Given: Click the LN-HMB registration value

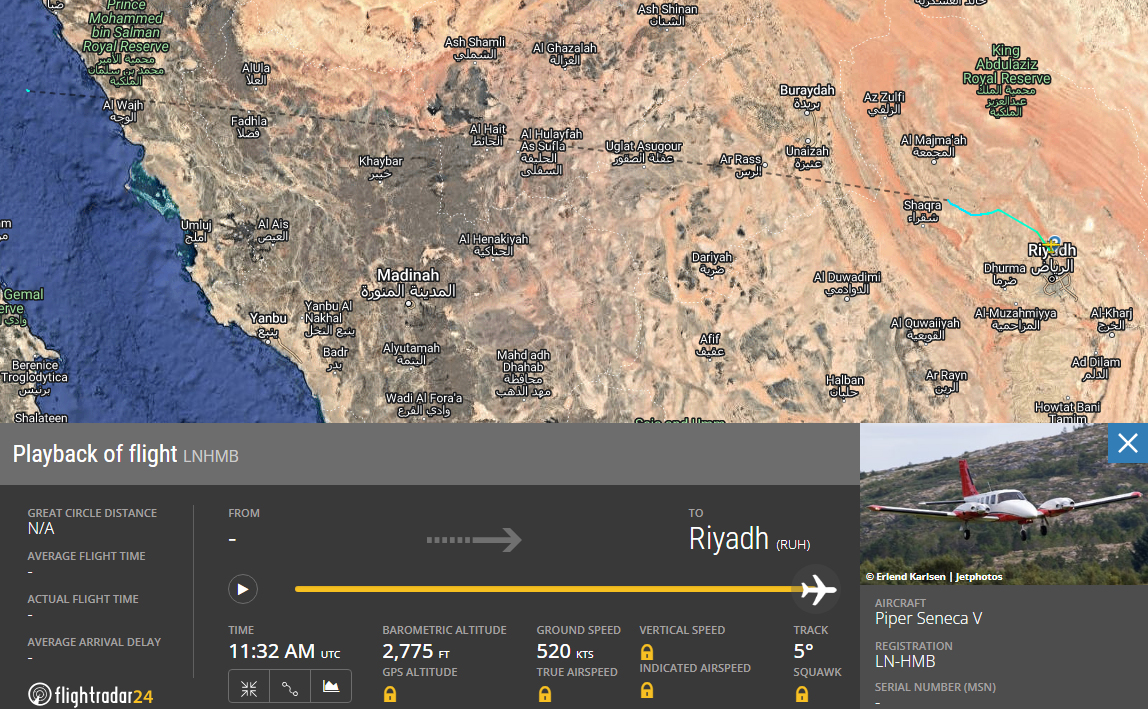Looking at the screenshot, I should (905, 661).
